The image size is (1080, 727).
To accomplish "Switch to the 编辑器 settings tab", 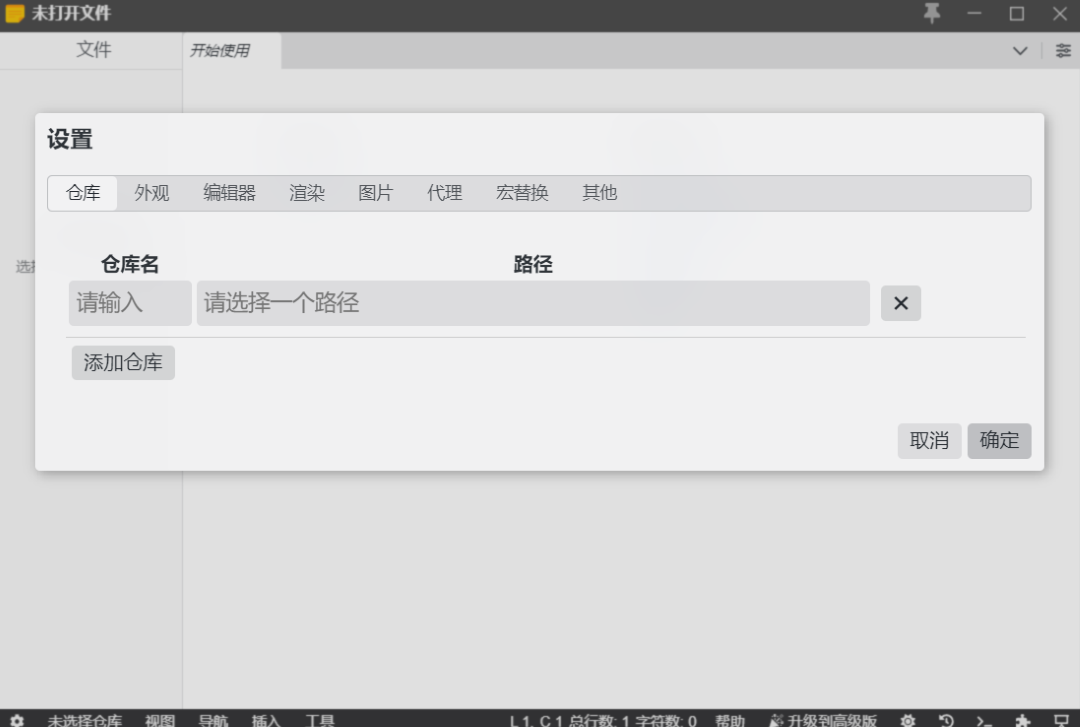I will [x=228, y=193].
